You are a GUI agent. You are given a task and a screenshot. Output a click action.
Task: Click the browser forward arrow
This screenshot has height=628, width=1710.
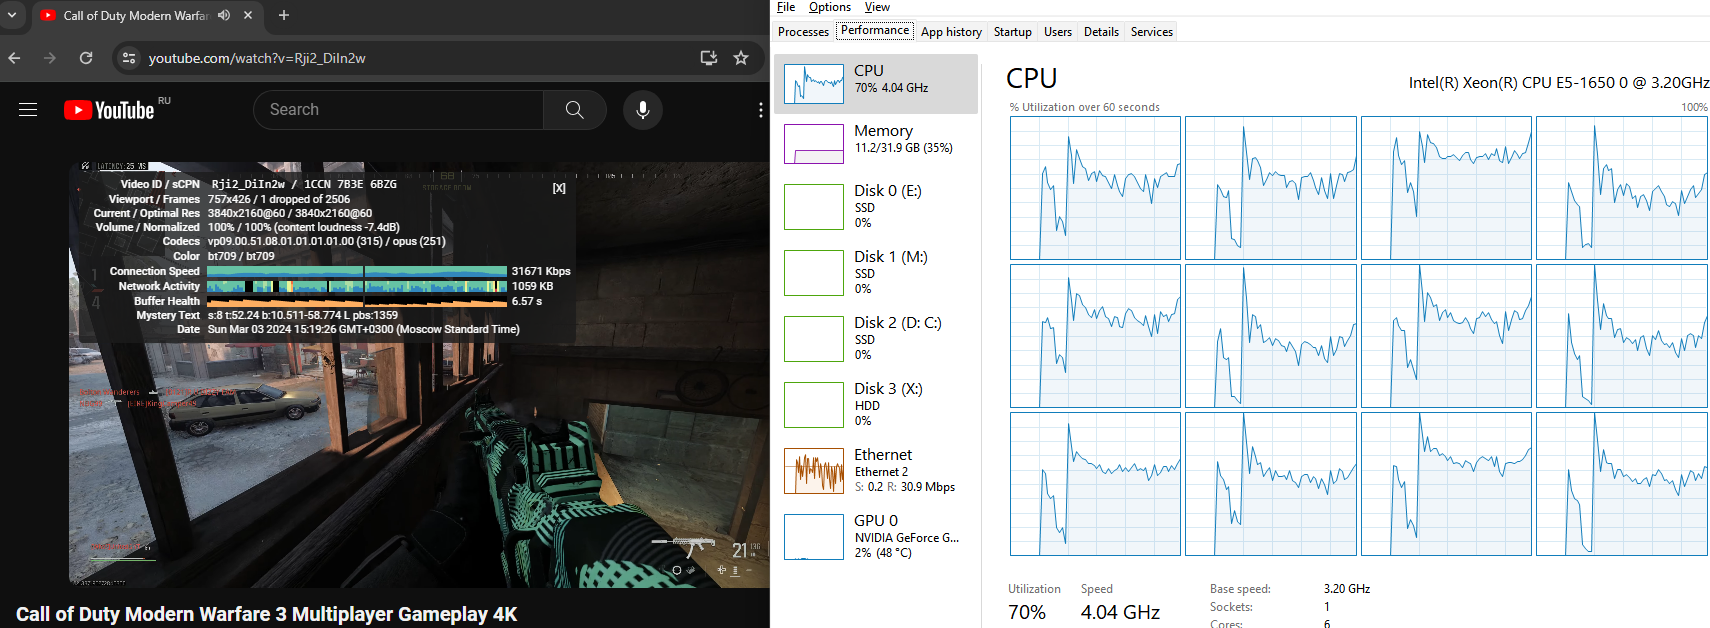pos(50,58)
